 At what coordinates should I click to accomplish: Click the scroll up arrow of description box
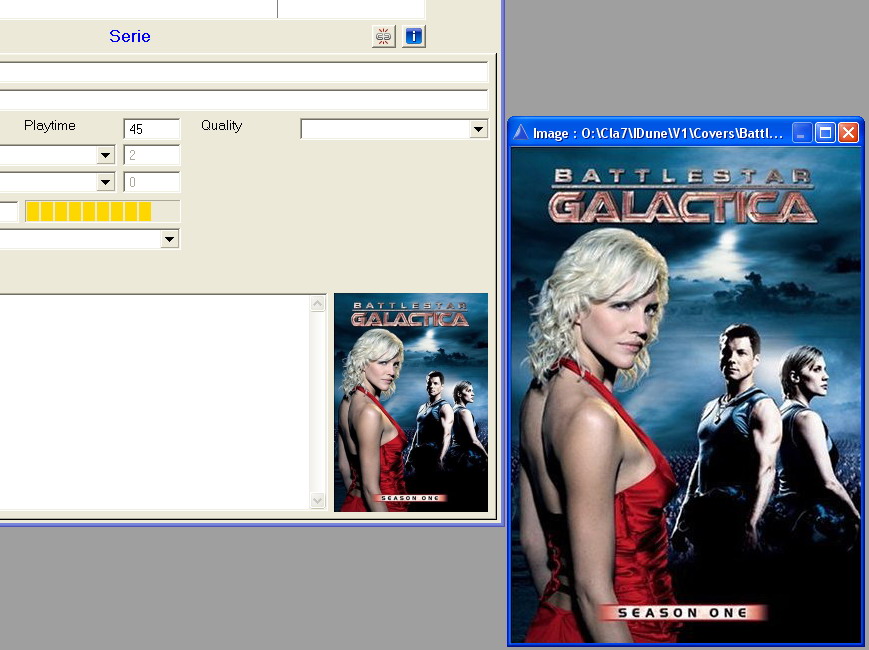[318, 304]
